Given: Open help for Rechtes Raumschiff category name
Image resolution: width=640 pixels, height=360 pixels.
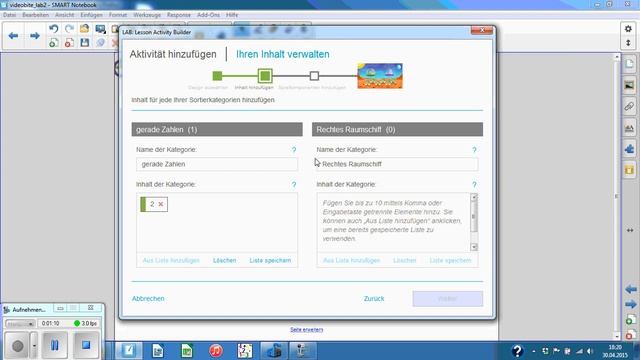Looking at the screenshot, I should (x=474, y=150).
